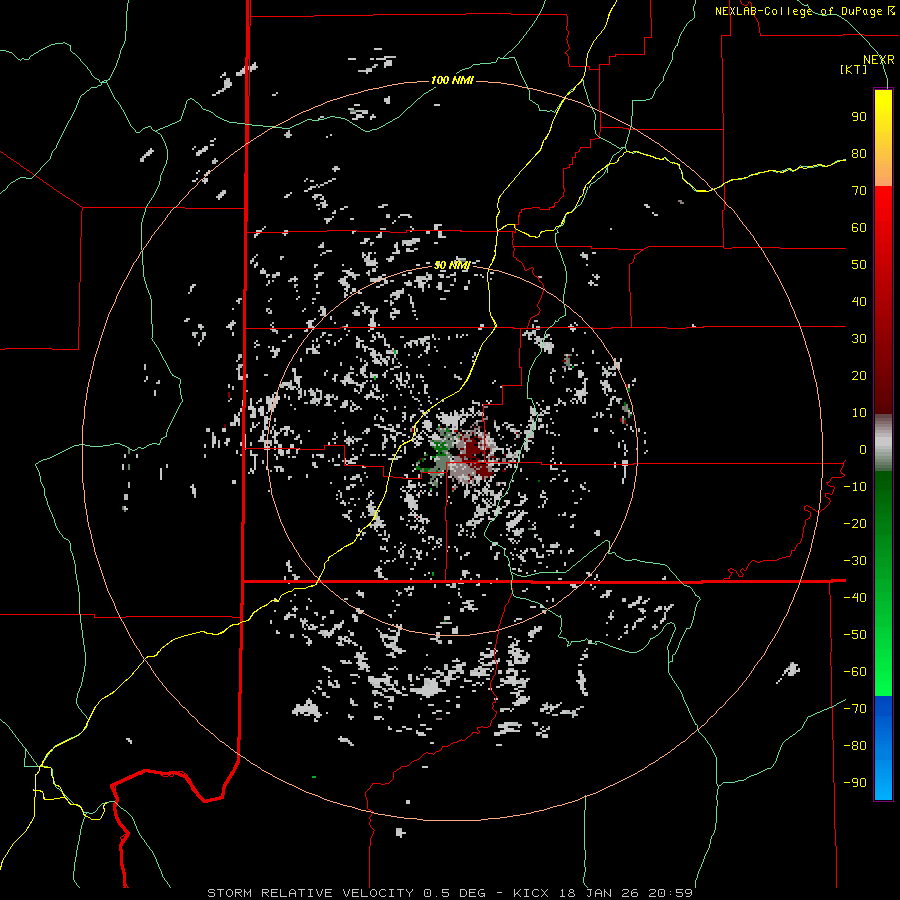Click the NEXR label above the scale

click(x=878, y=60)
